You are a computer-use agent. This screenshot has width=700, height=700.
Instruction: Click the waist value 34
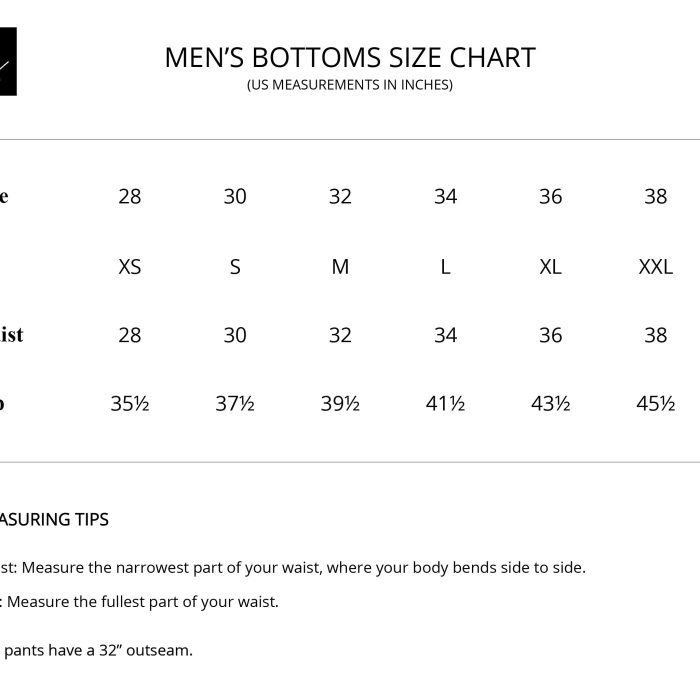[446, 335]
